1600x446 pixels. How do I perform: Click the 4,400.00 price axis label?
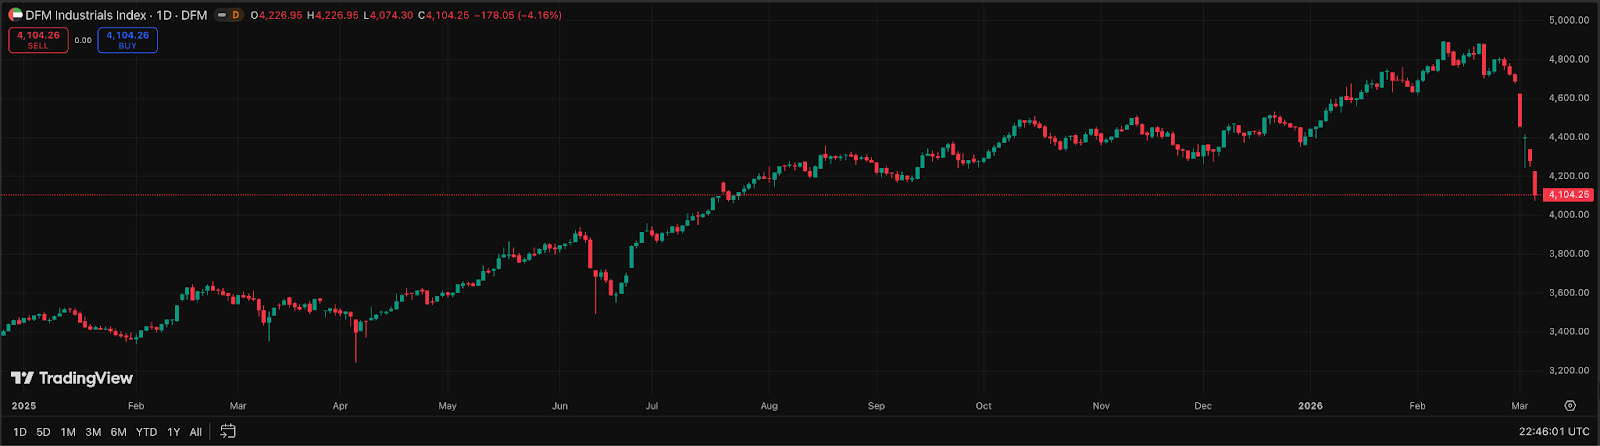(1568, 137)
